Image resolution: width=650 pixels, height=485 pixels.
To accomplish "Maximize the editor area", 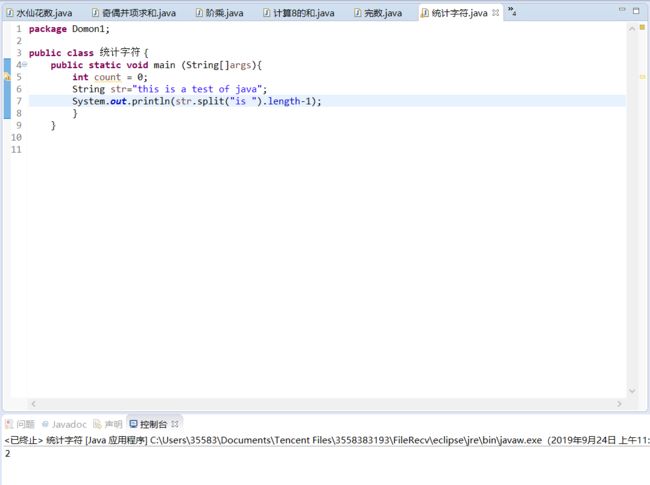I will pyautogui.click(x=636, y=11).
